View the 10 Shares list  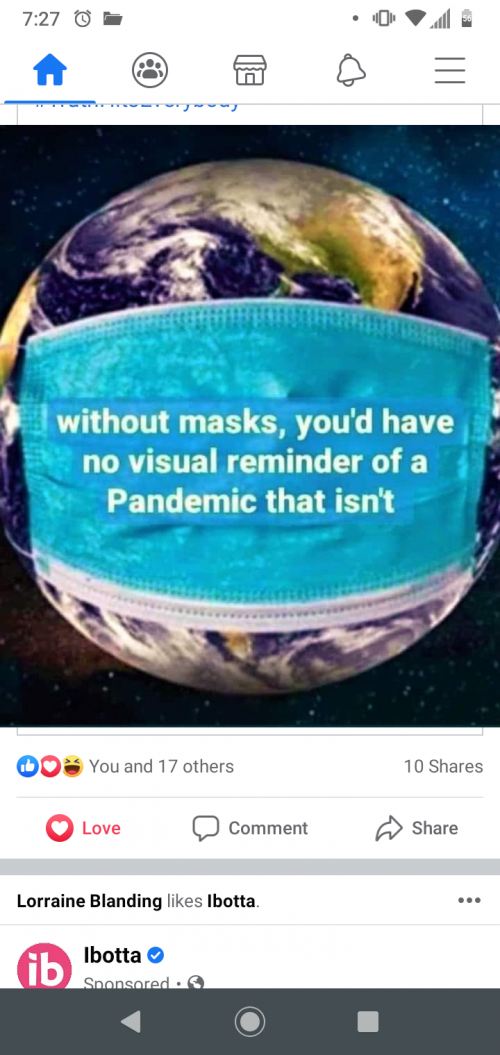click(443, 766)
